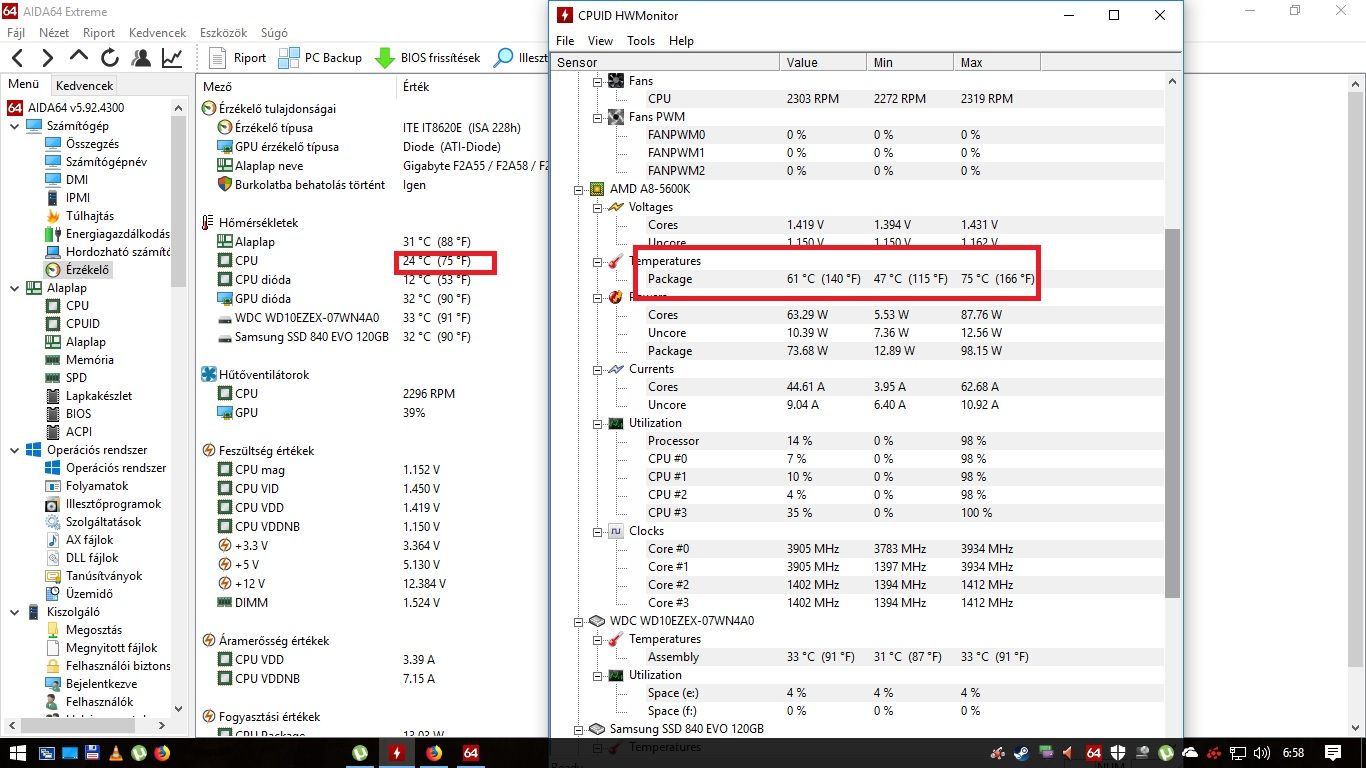
Task: Switch to Firefox in running taskbar apps
Action: (434, 753)
